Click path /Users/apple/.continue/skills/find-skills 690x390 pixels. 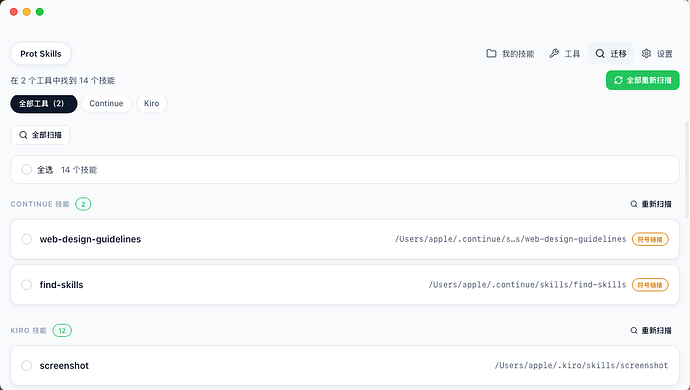pos(527,285)
